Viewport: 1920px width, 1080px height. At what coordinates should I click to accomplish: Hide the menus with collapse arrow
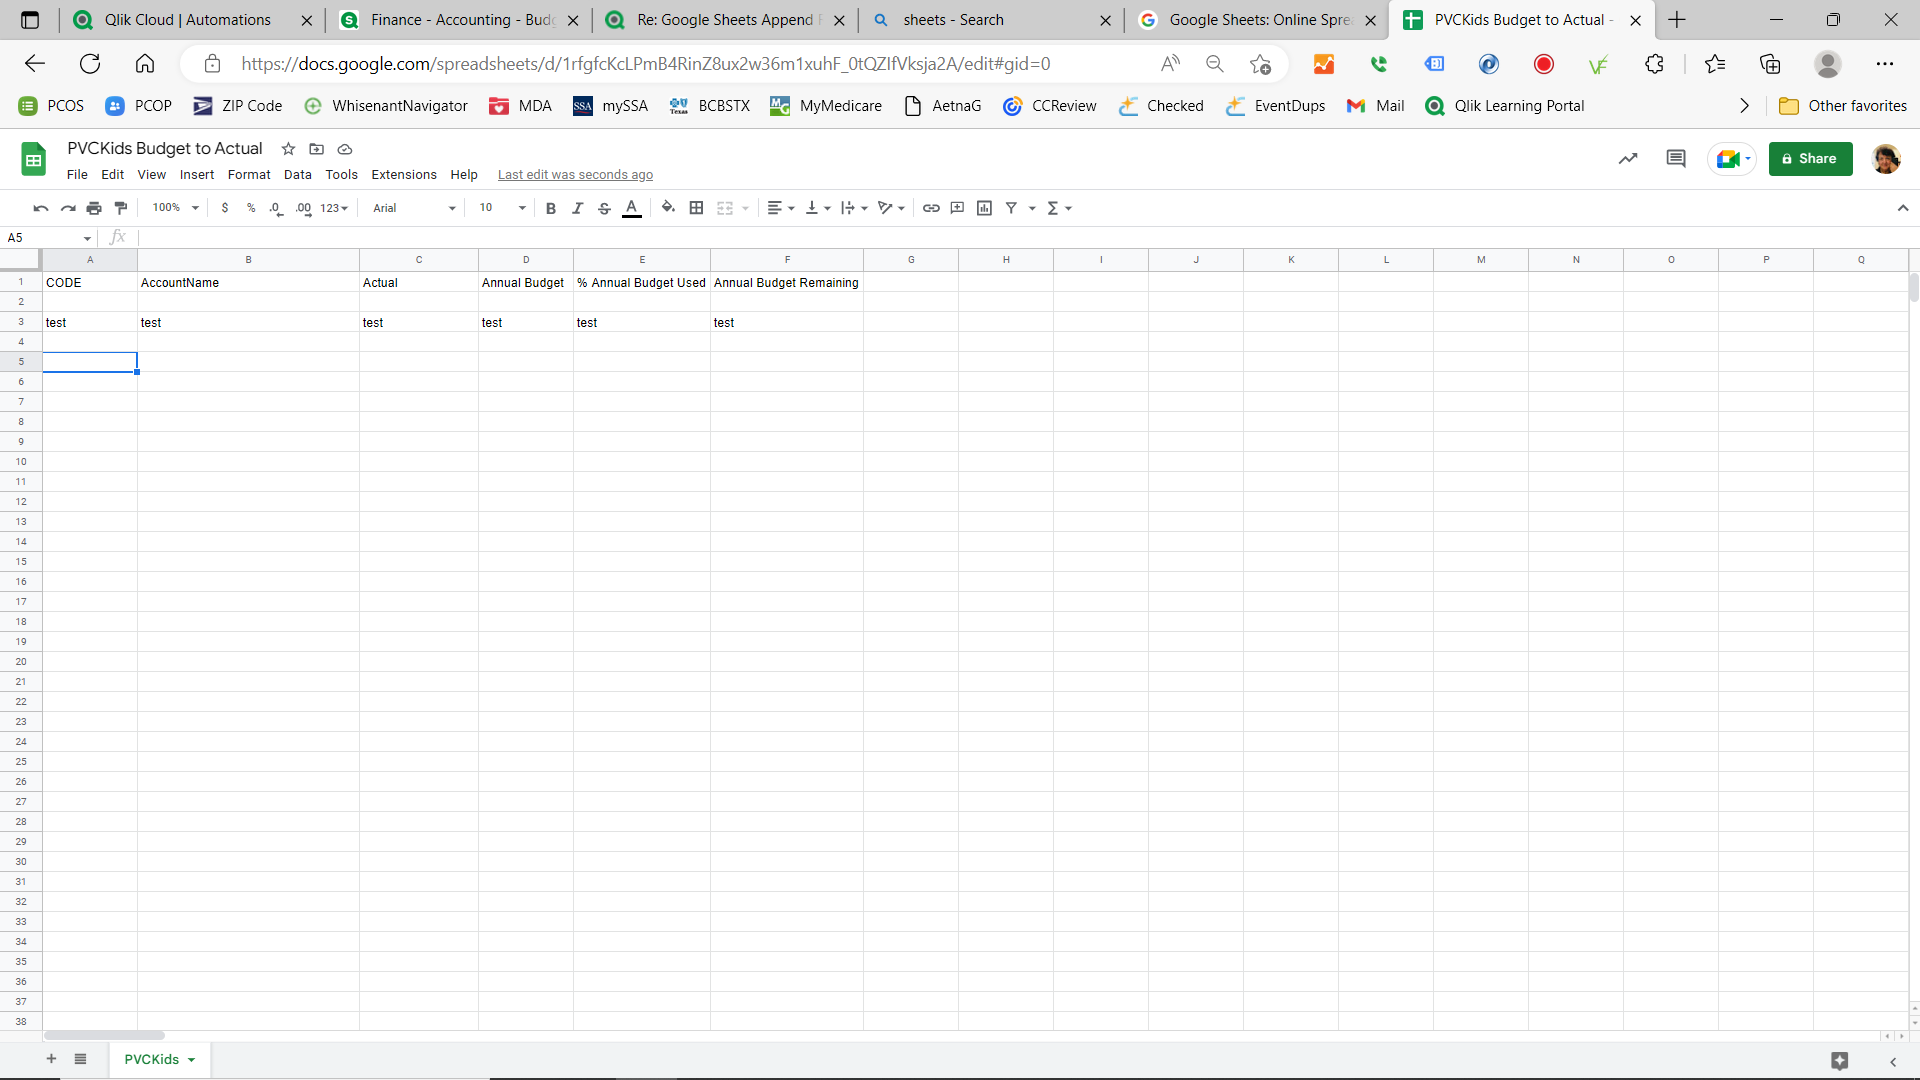1902,208
